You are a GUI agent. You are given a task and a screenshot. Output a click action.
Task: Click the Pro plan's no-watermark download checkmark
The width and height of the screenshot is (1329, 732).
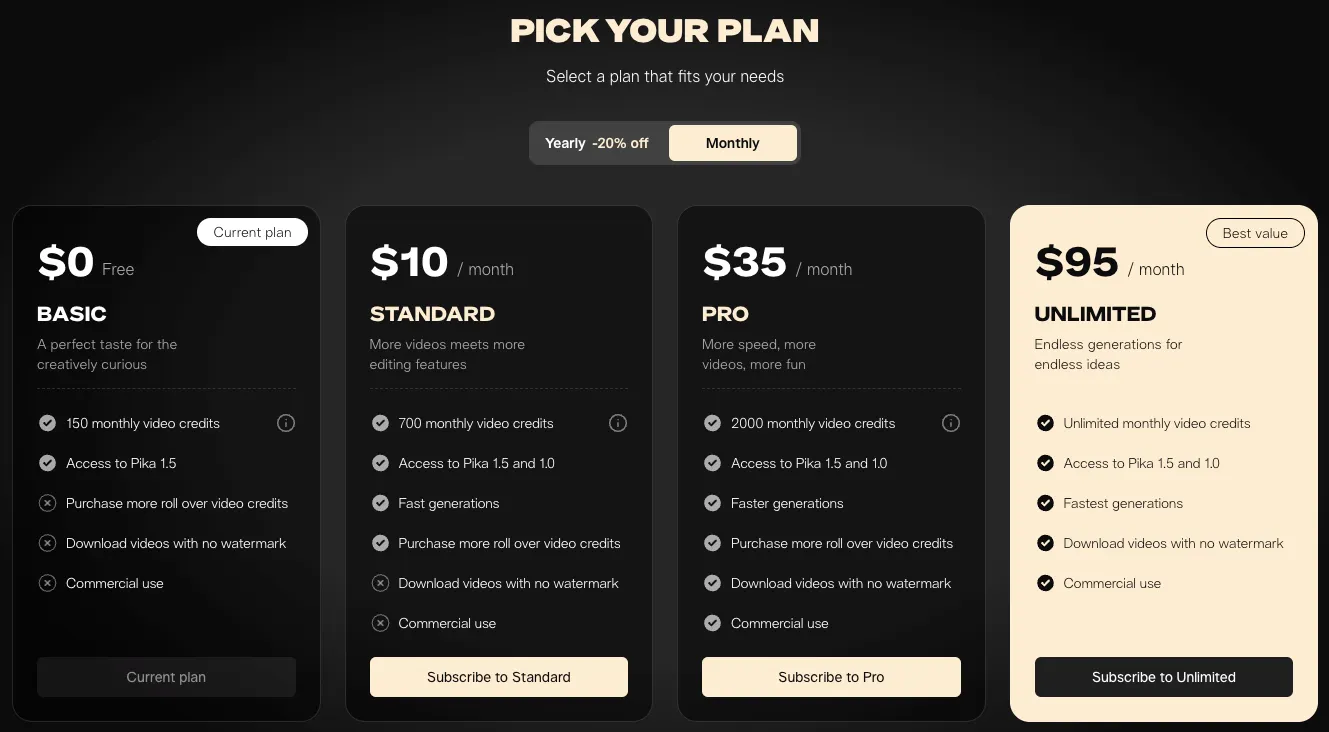tap(712, 583)
